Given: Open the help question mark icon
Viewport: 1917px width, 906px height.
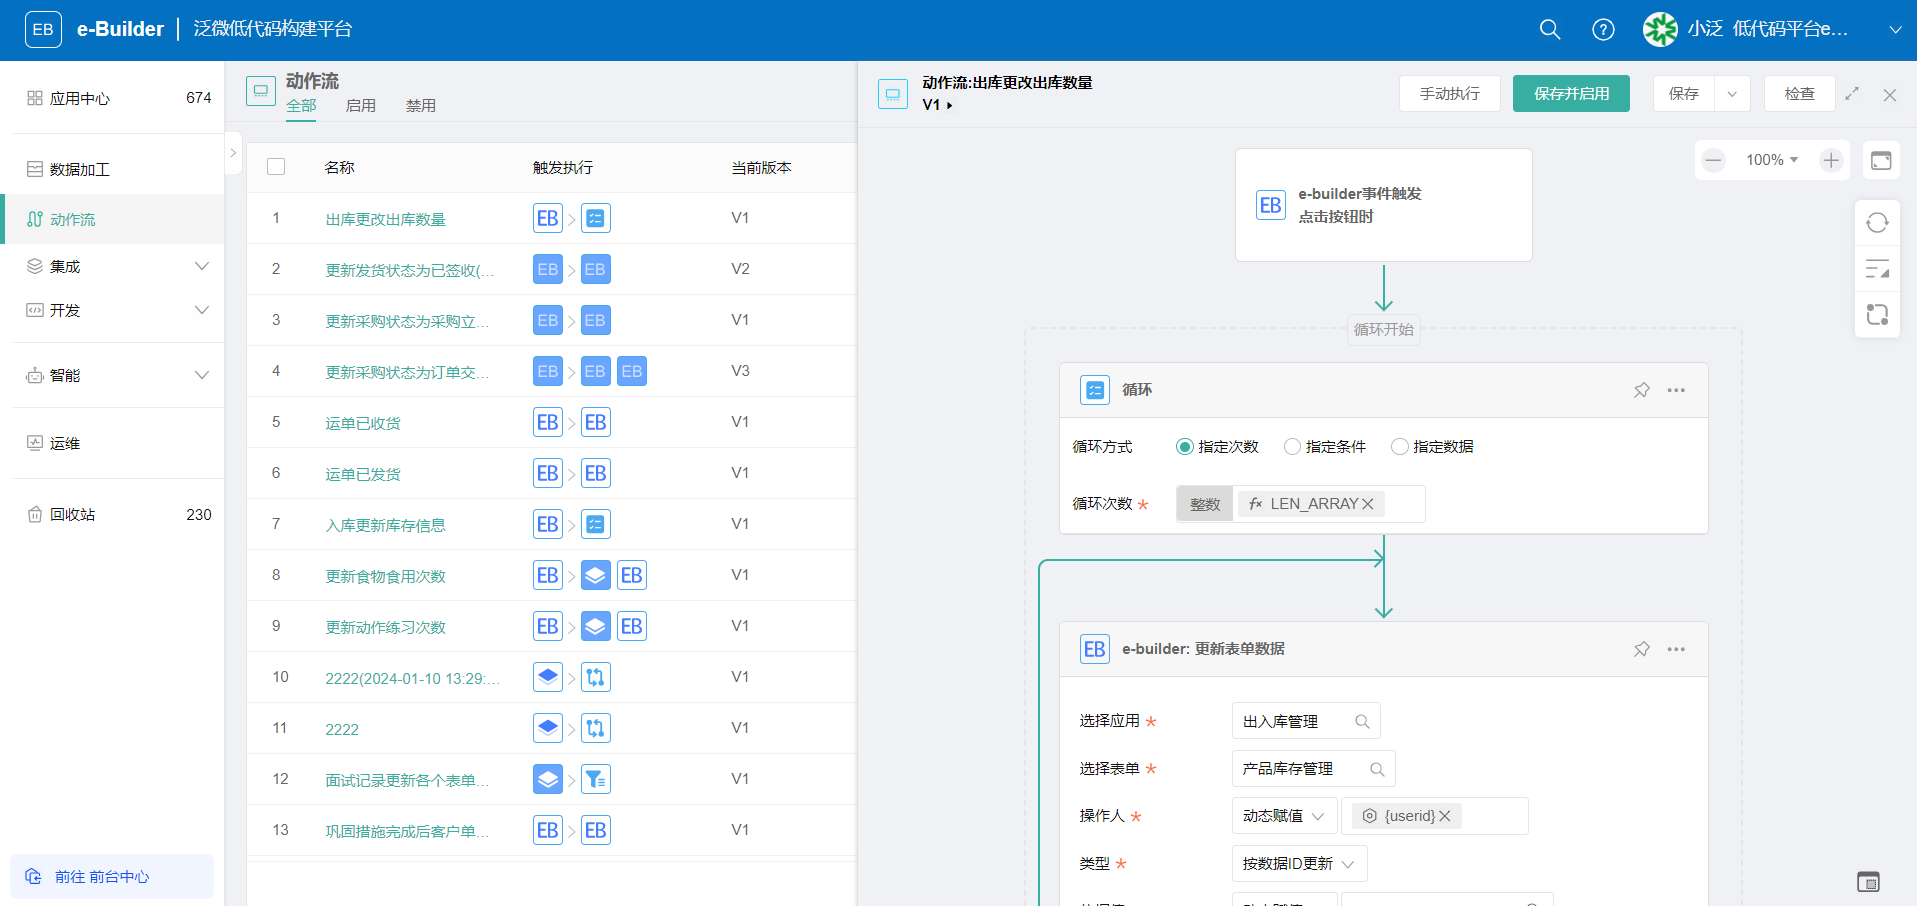Looking at the screenshot, I should 1603,30.
